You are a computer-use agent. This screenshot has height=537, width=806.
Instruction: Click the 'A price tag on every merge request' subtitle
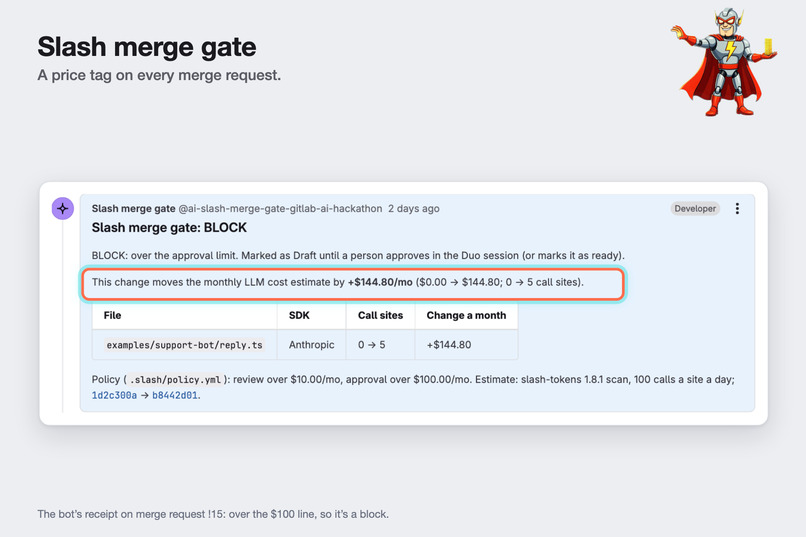pos(159,76)
